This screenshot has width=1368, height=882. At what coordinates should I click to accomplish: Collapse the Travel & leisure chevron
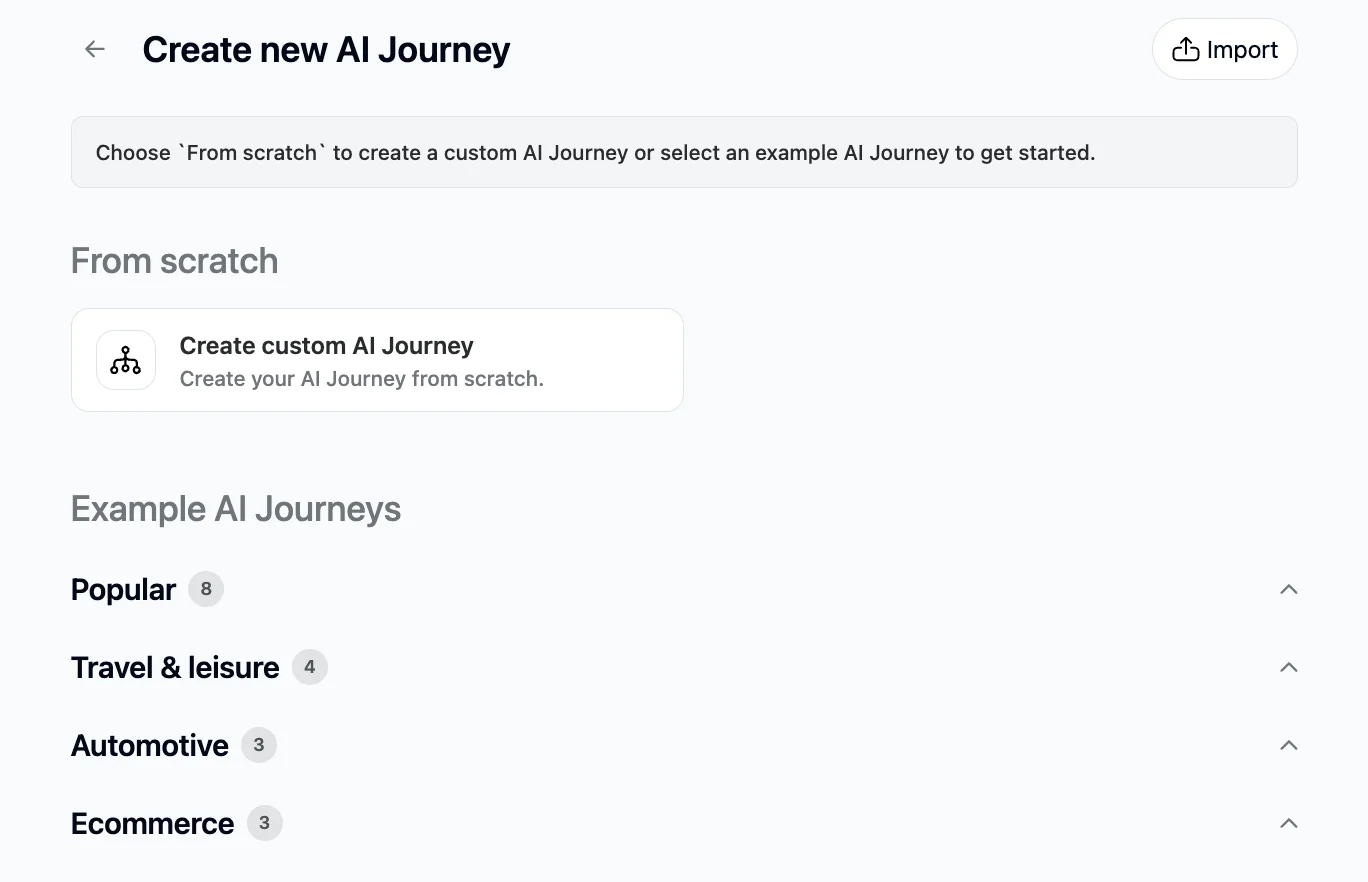point(1289,667)
